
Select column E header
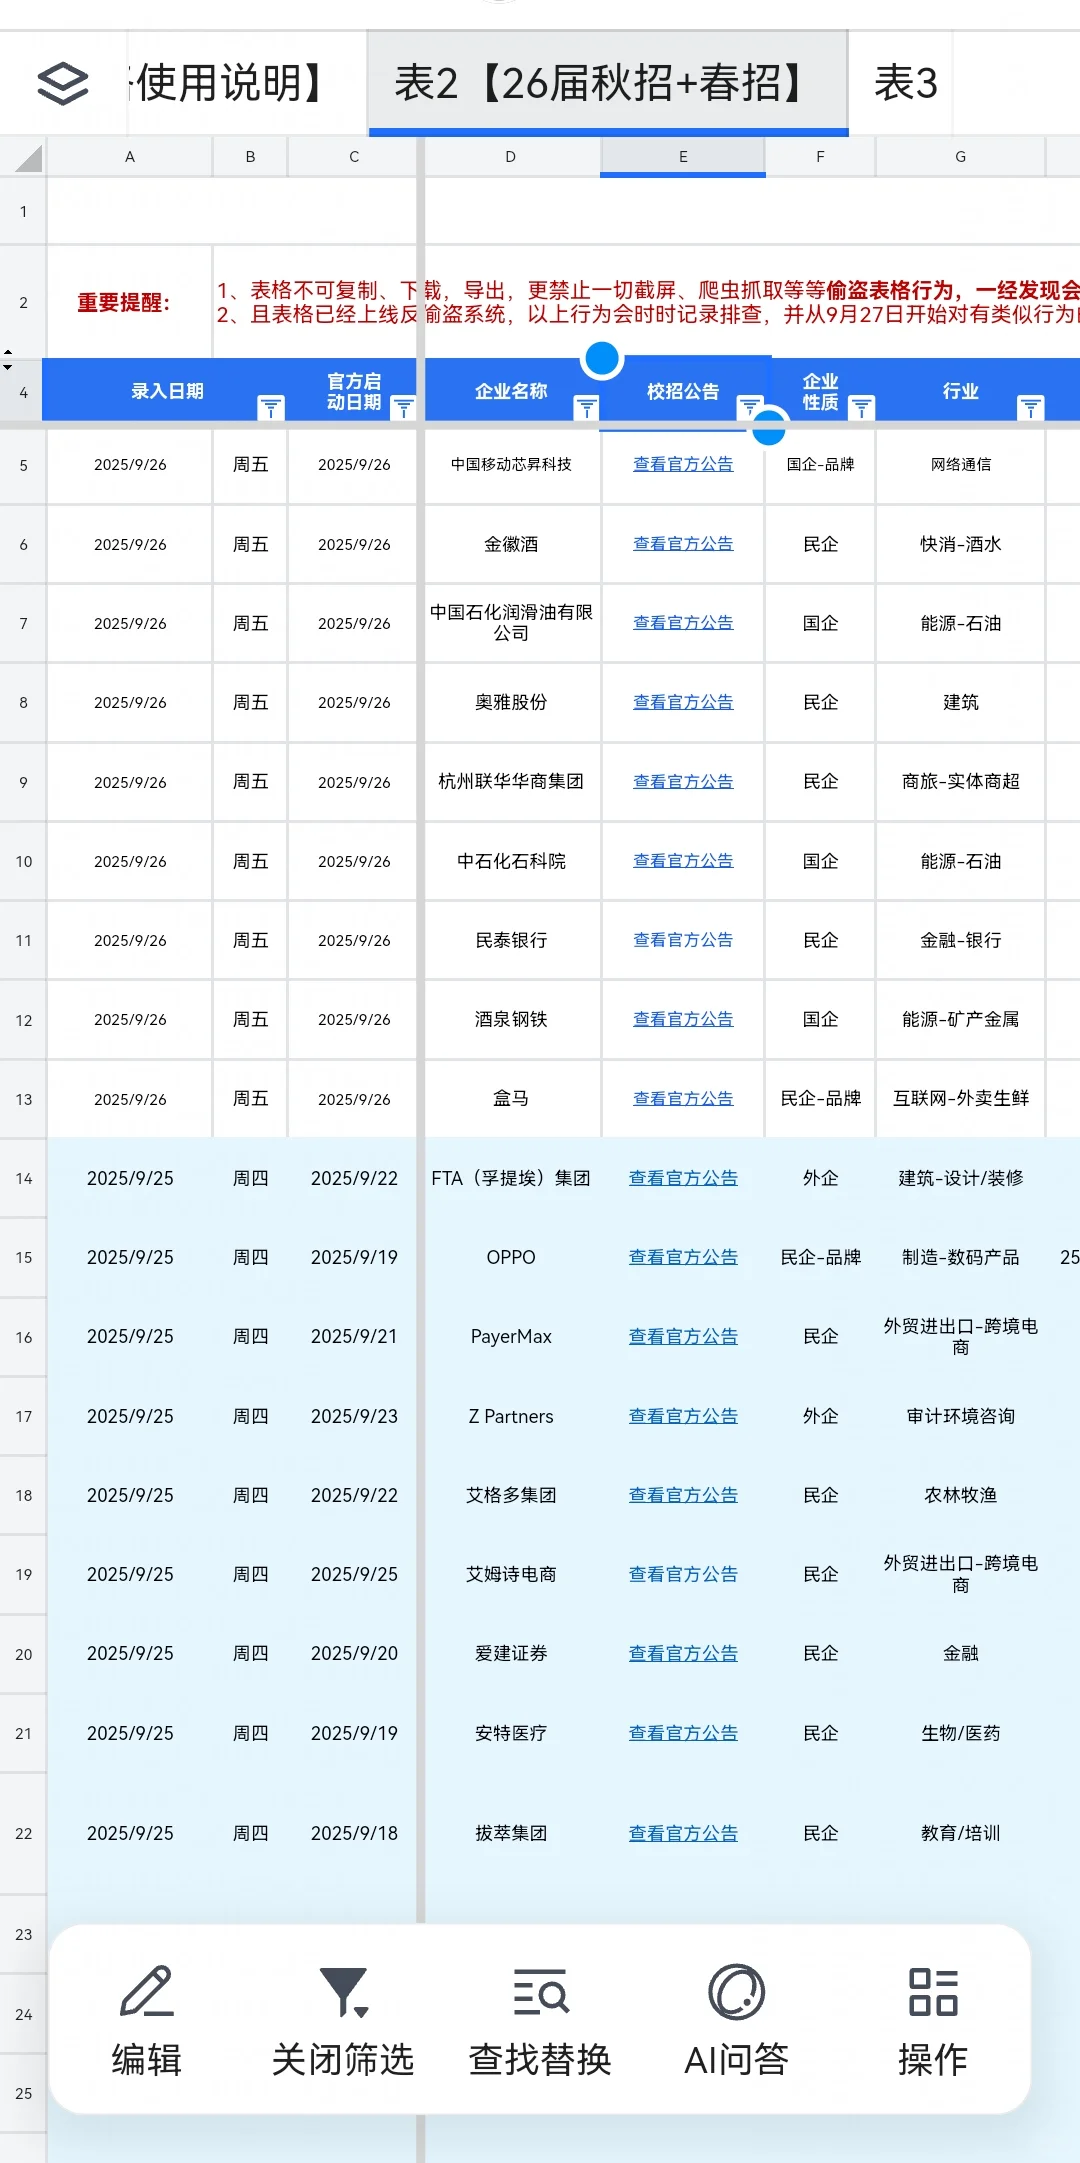pyautogui.click(x=683, y=157)
